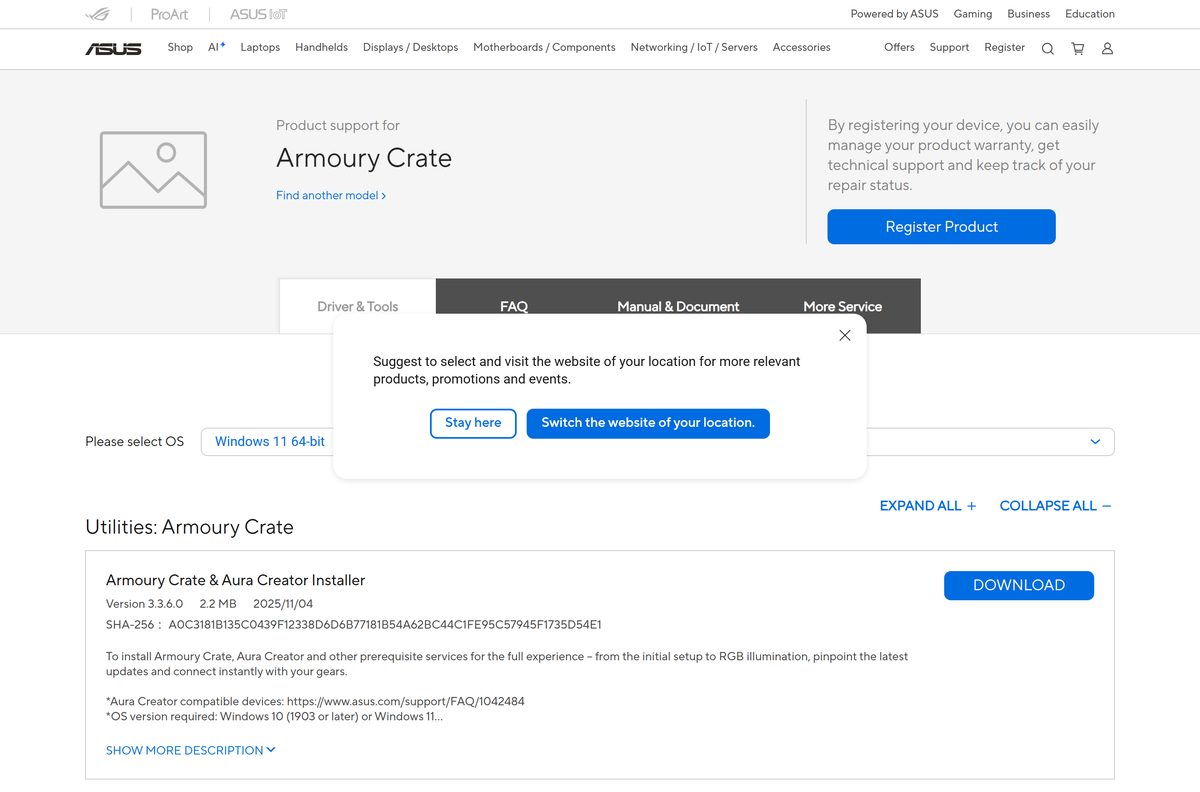
Task: Click the Version 3.3.6.0 text
Action: (144, 604)
